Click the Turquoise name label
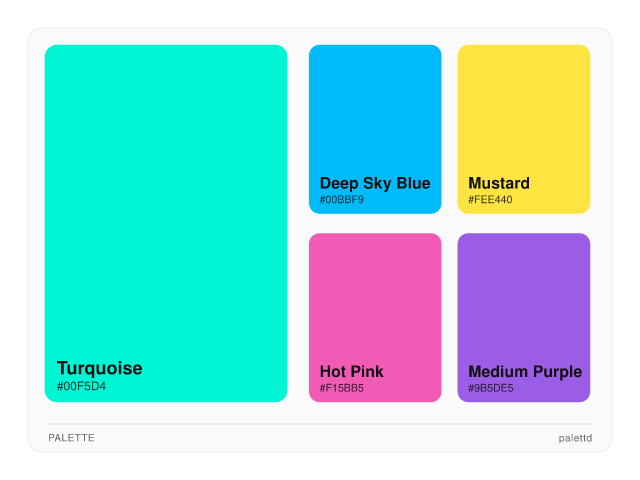Screen dimensions: 640x480 [99, 368]
